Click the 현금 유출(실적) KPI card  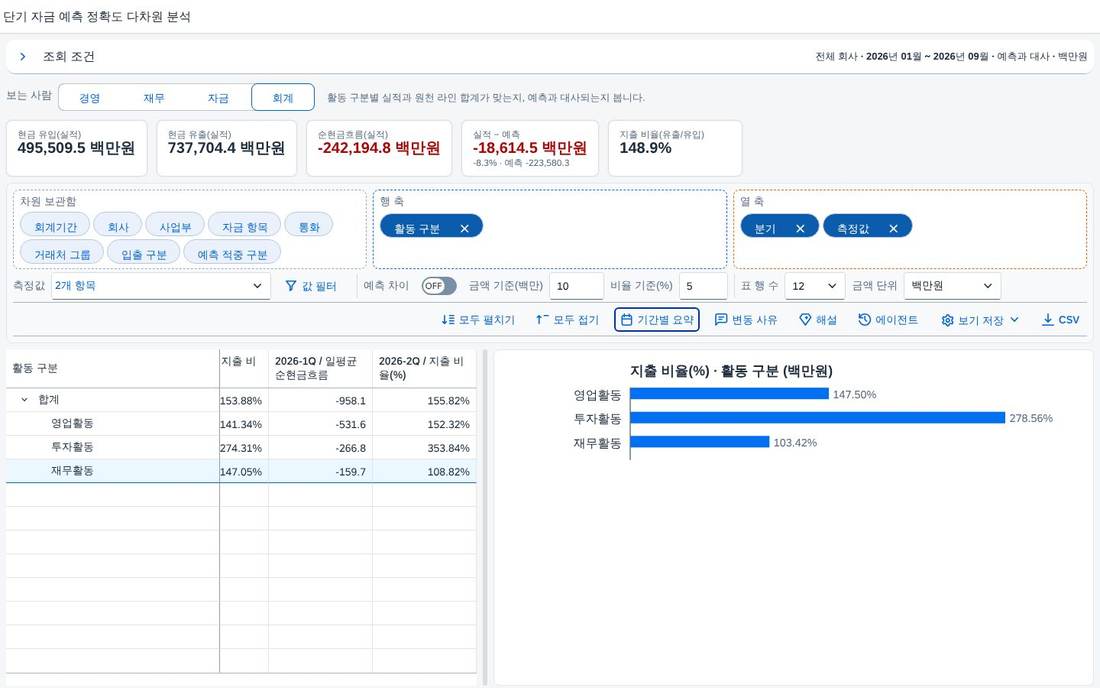227,148
